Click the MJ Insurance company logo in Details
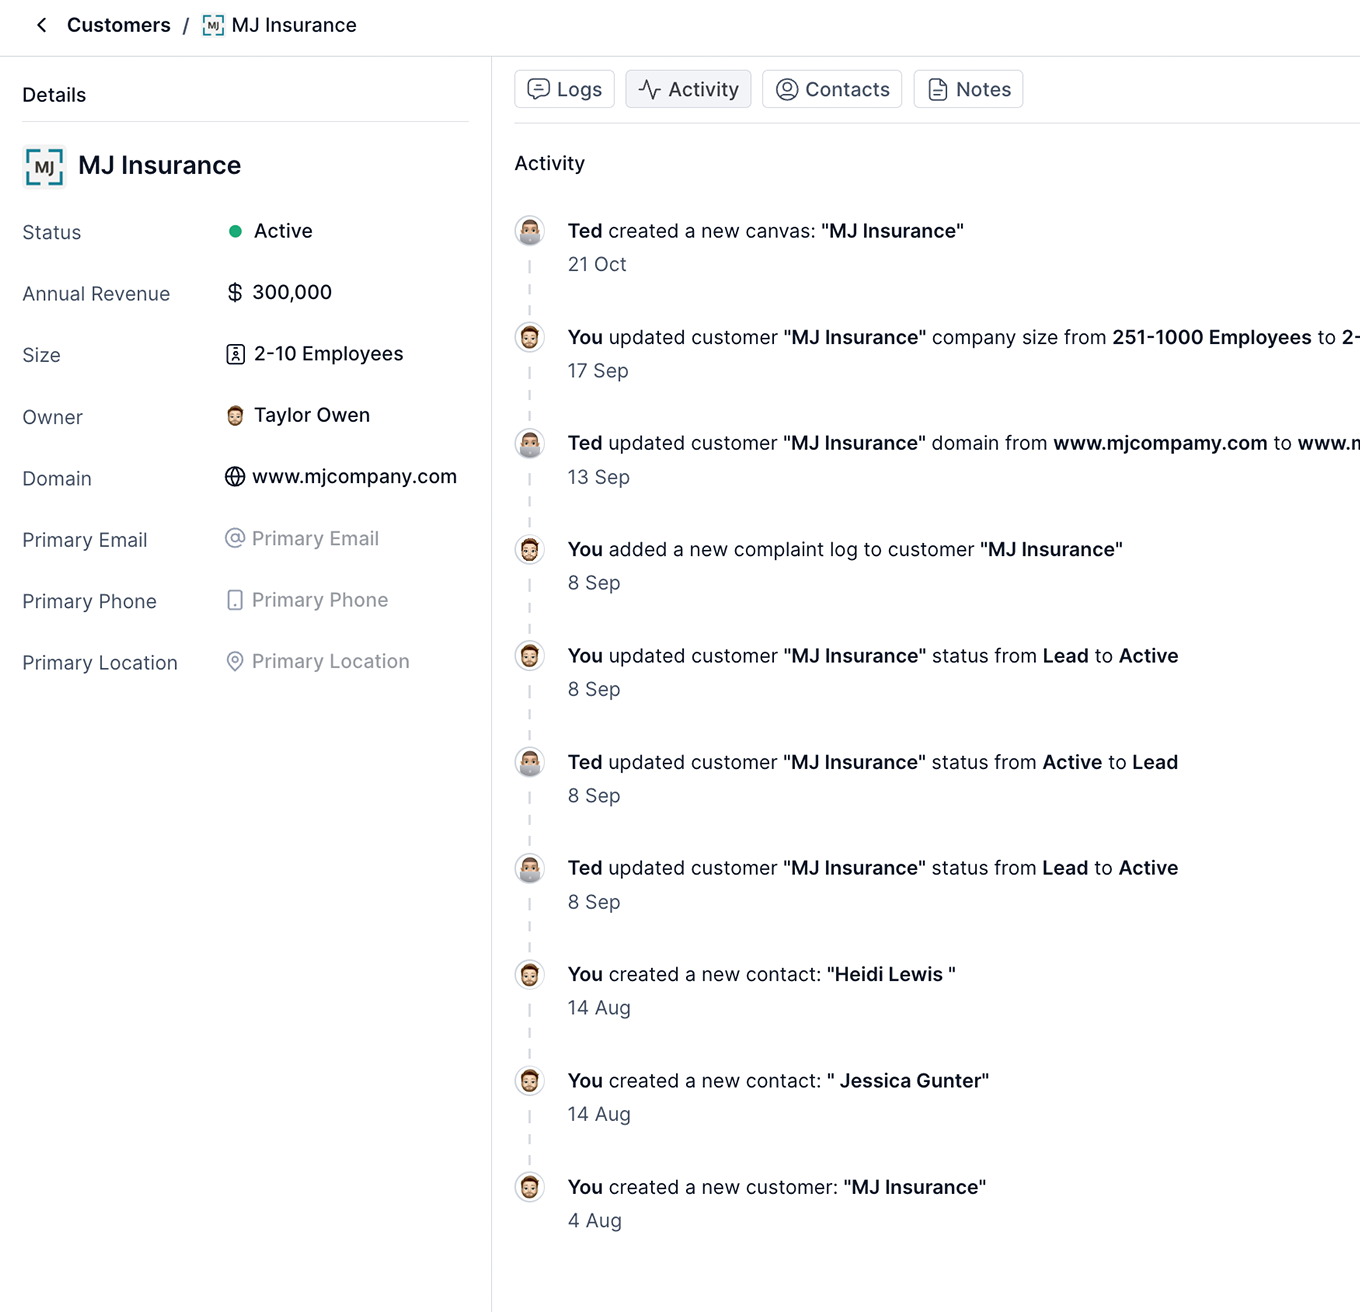The width and height of the screenshot is (1360, 1312). click(x=43, y=167)
